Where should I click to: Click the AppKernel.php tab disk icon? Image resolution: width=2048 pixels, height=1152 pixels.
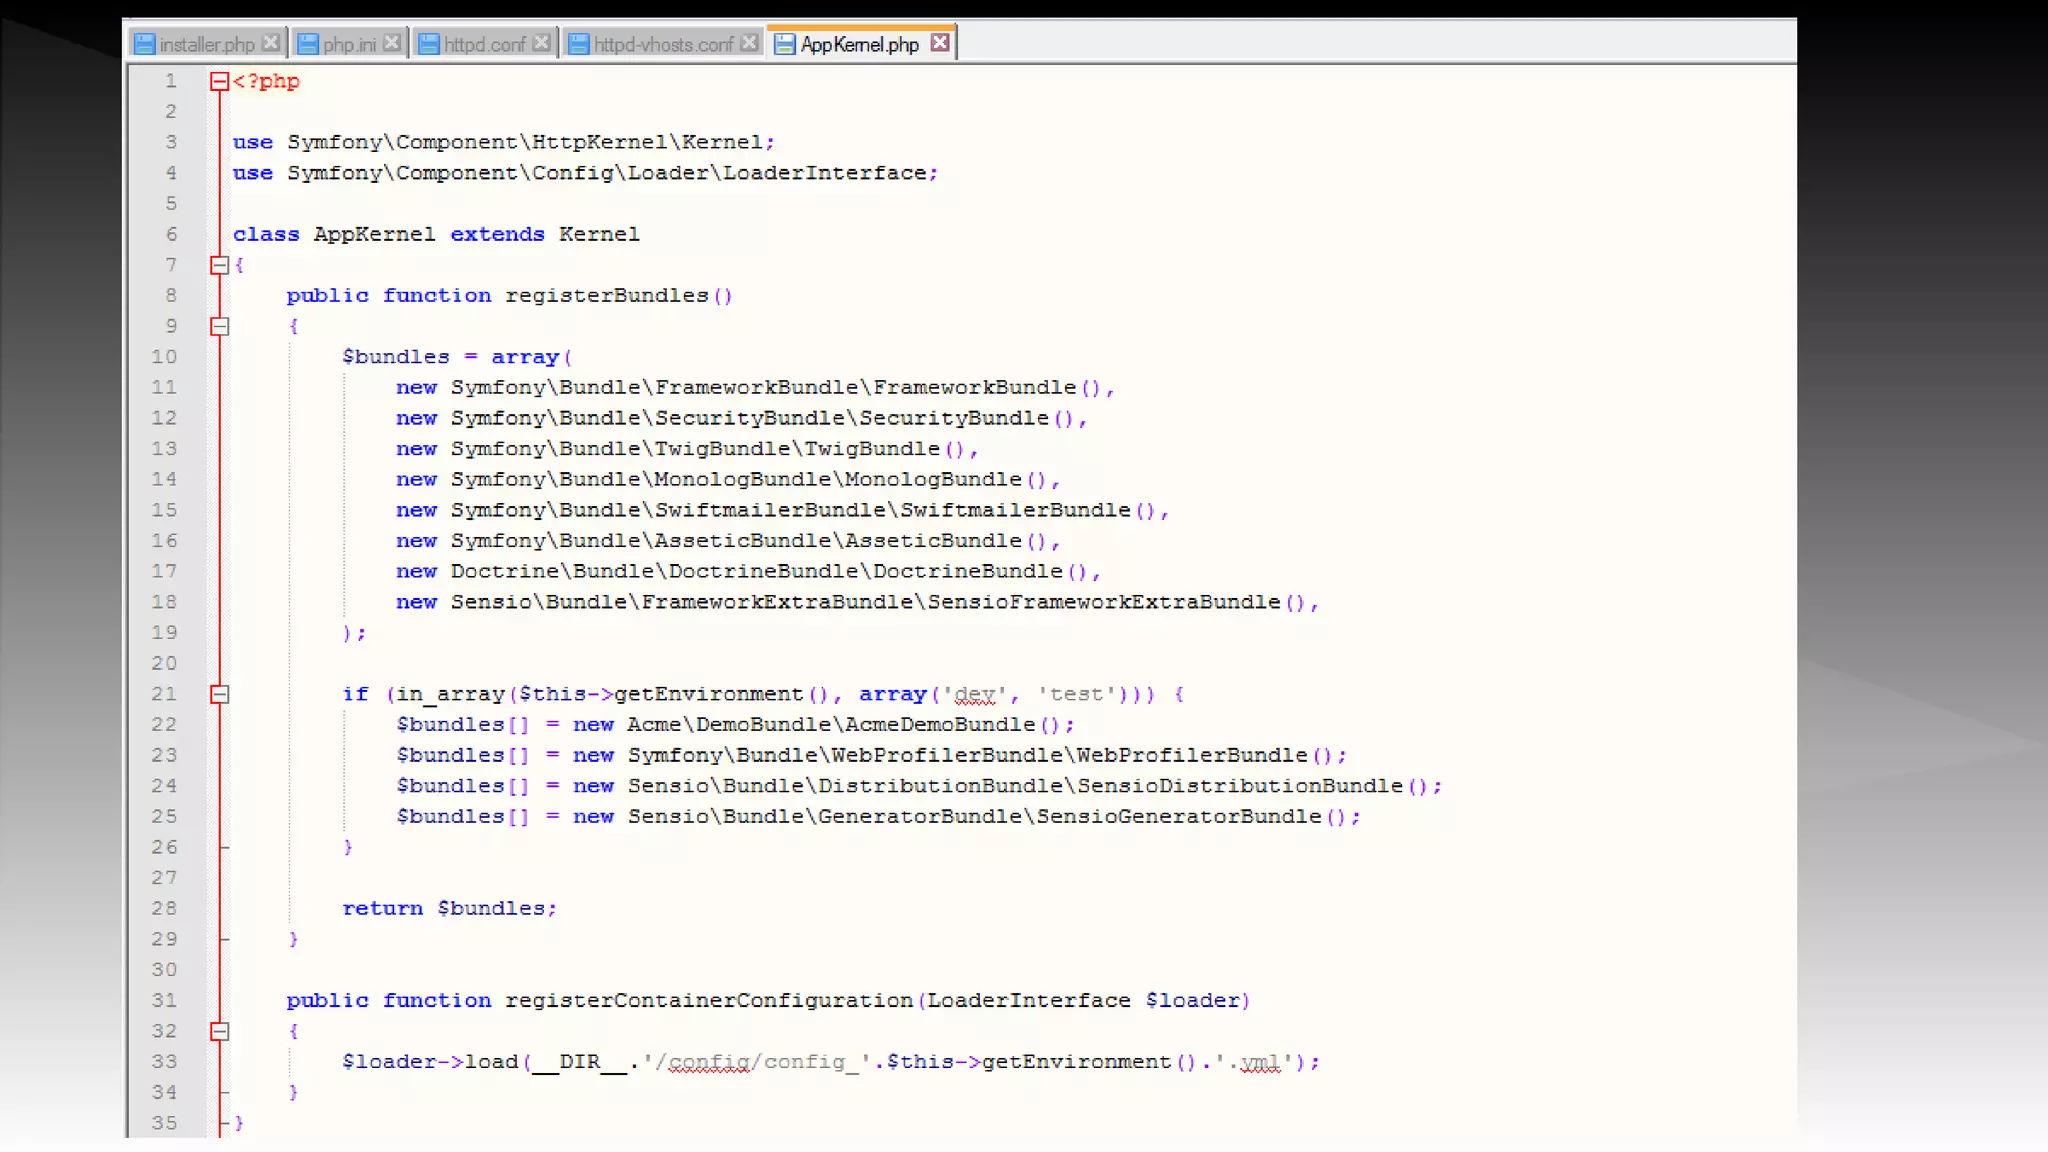pyautogui.click(x=785, y=44)
